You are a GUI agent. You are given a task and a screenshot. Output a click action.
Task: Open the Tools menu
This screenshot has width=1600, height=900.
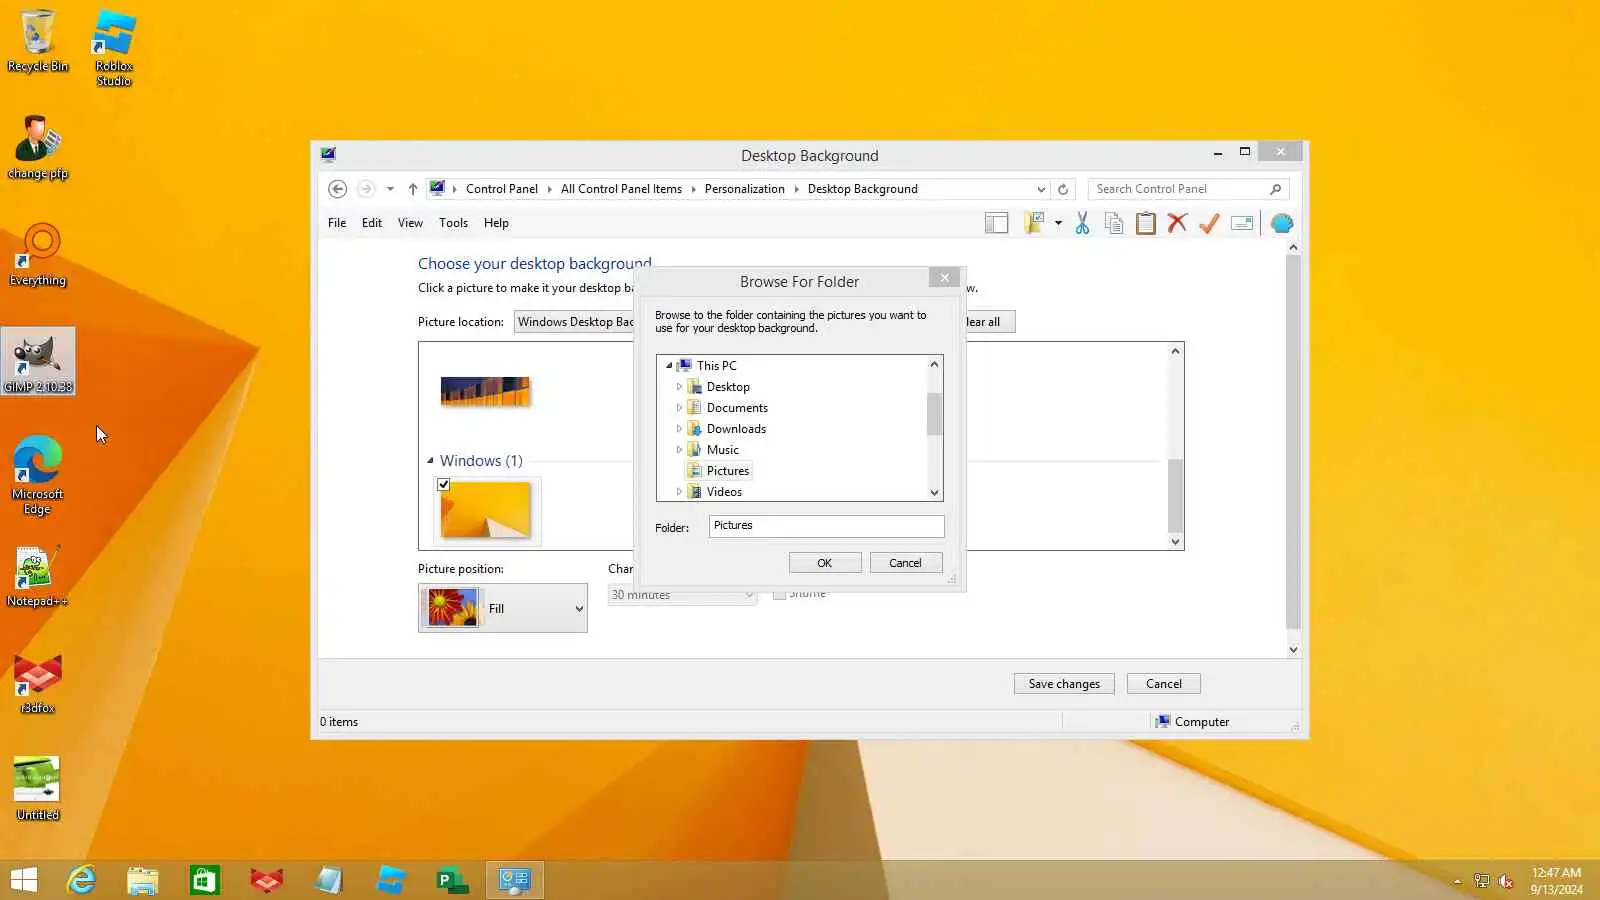point(453,223)
